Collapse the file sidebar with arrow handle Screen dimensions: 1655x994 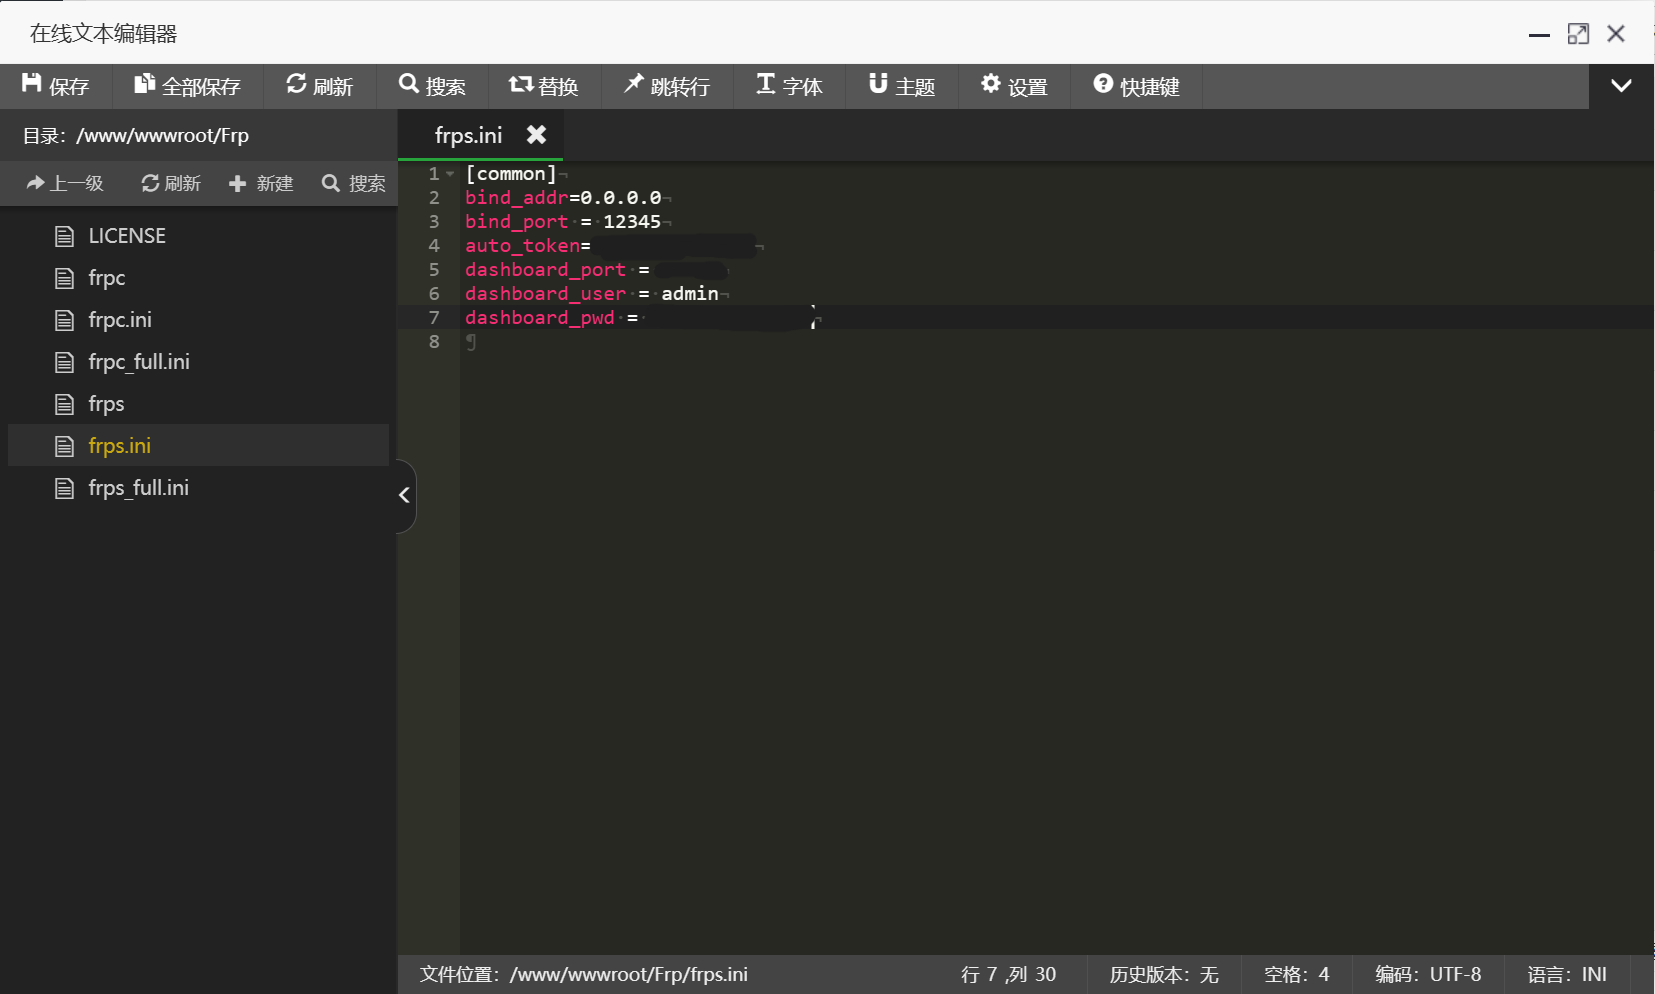[404, 495]
